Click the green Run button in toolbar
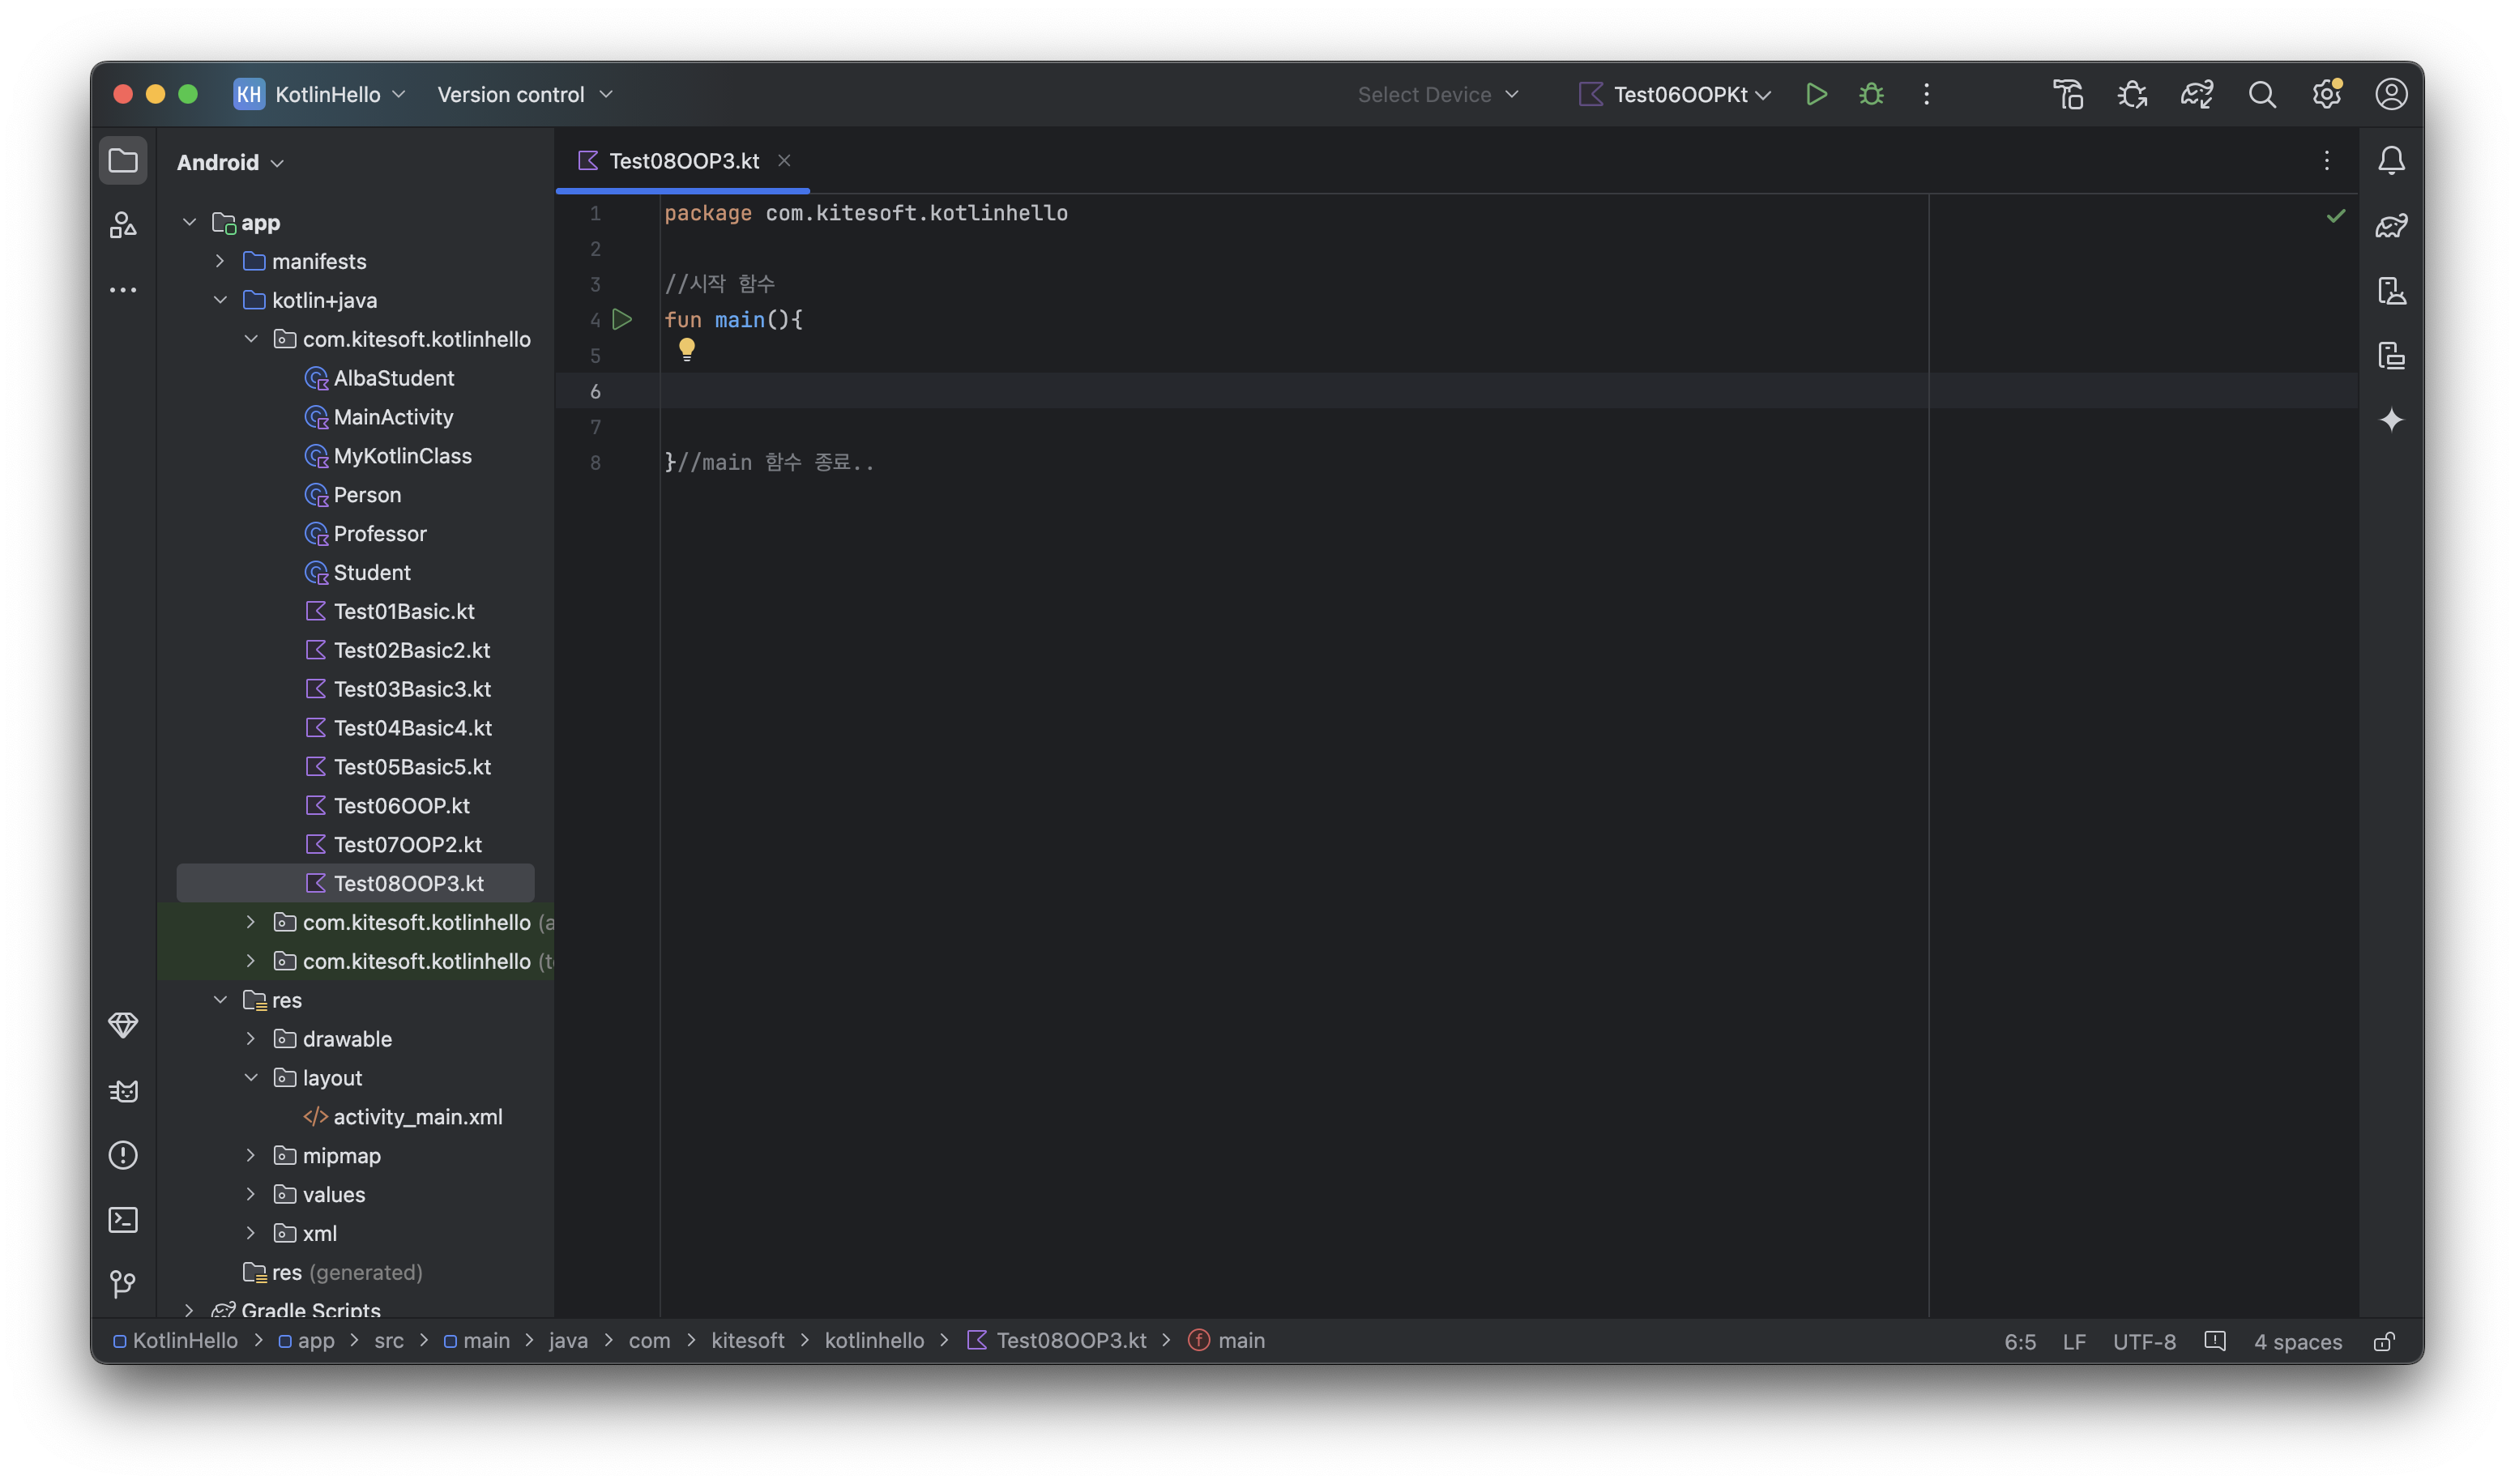The height and width of the screenshot is (1484, 2515). [x=1816, y=94]
